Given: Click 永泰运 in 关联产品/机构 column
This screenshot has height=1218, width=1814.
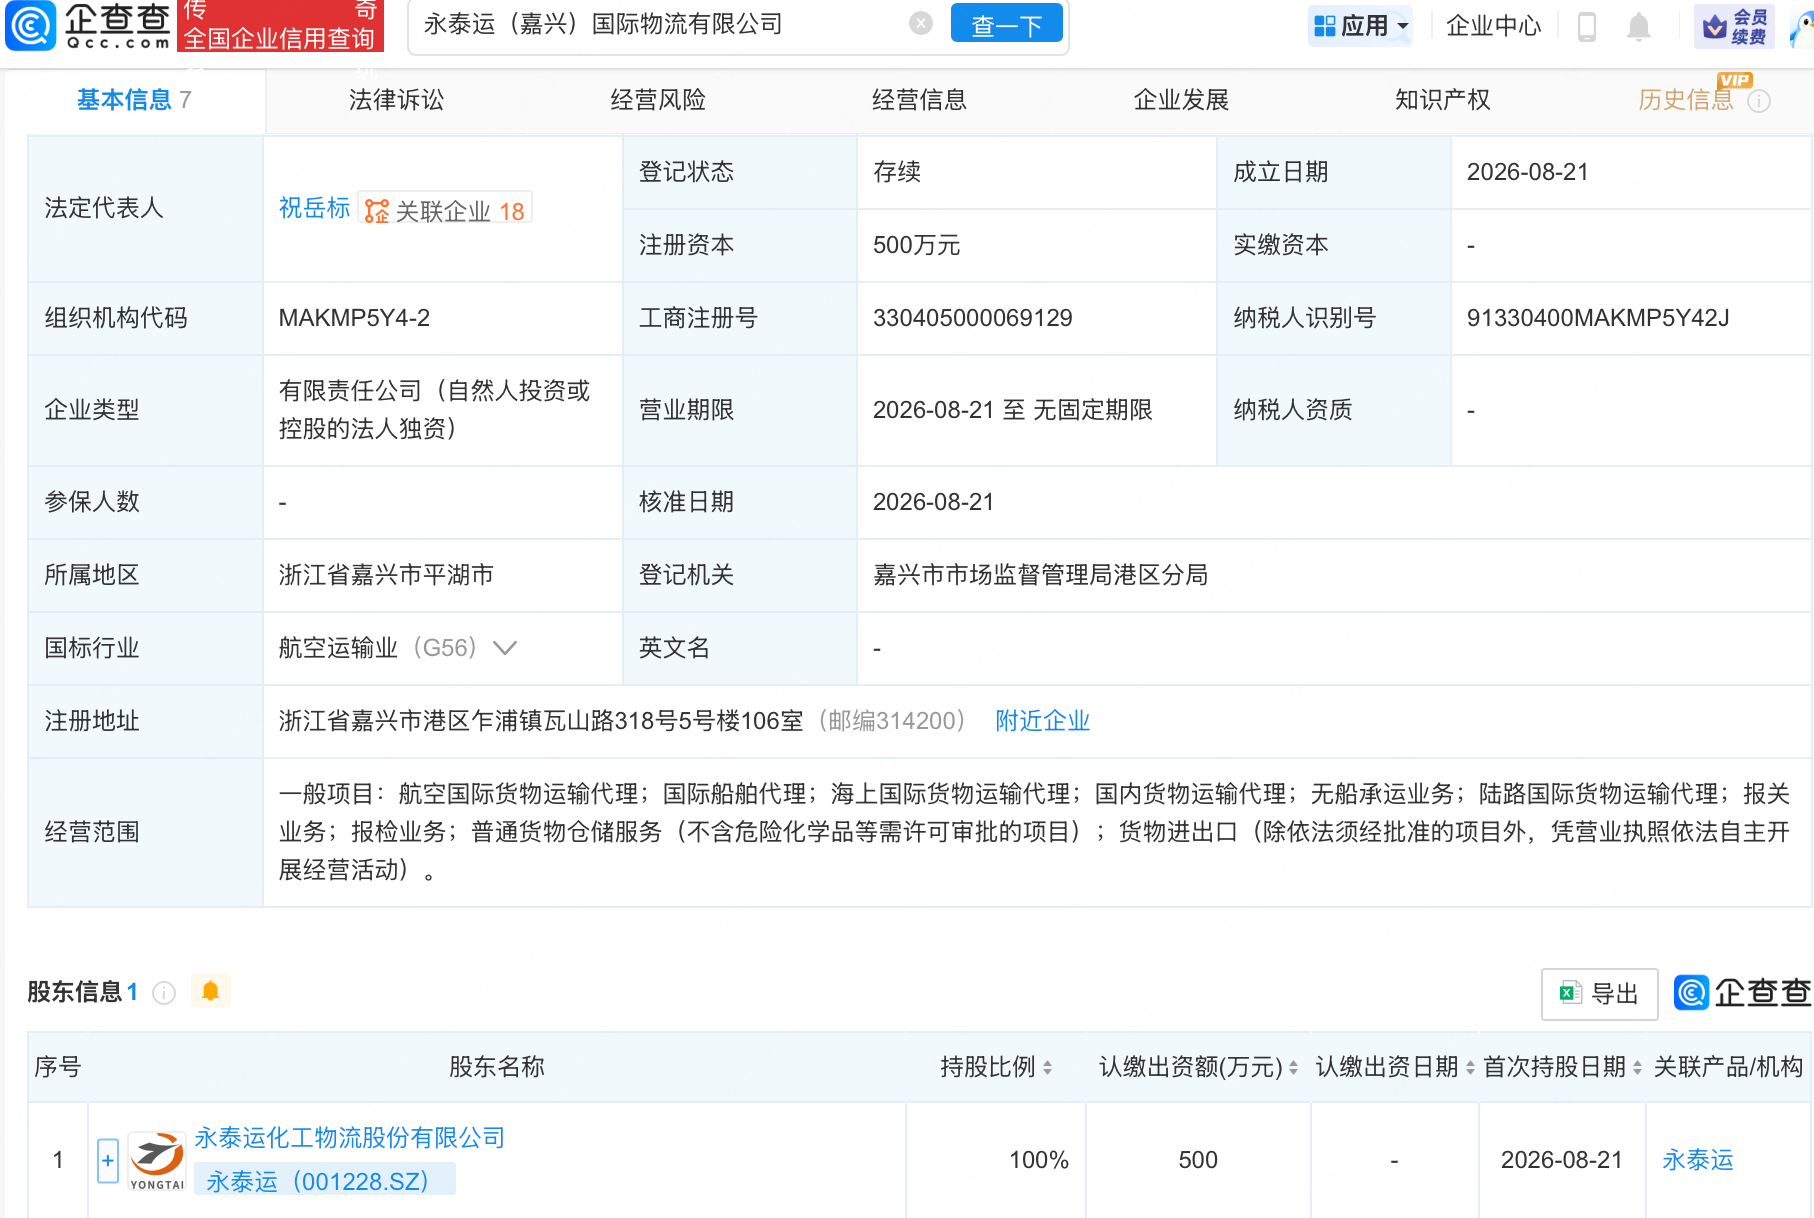Looking at the screenshot, I should coord(1697,1160).
